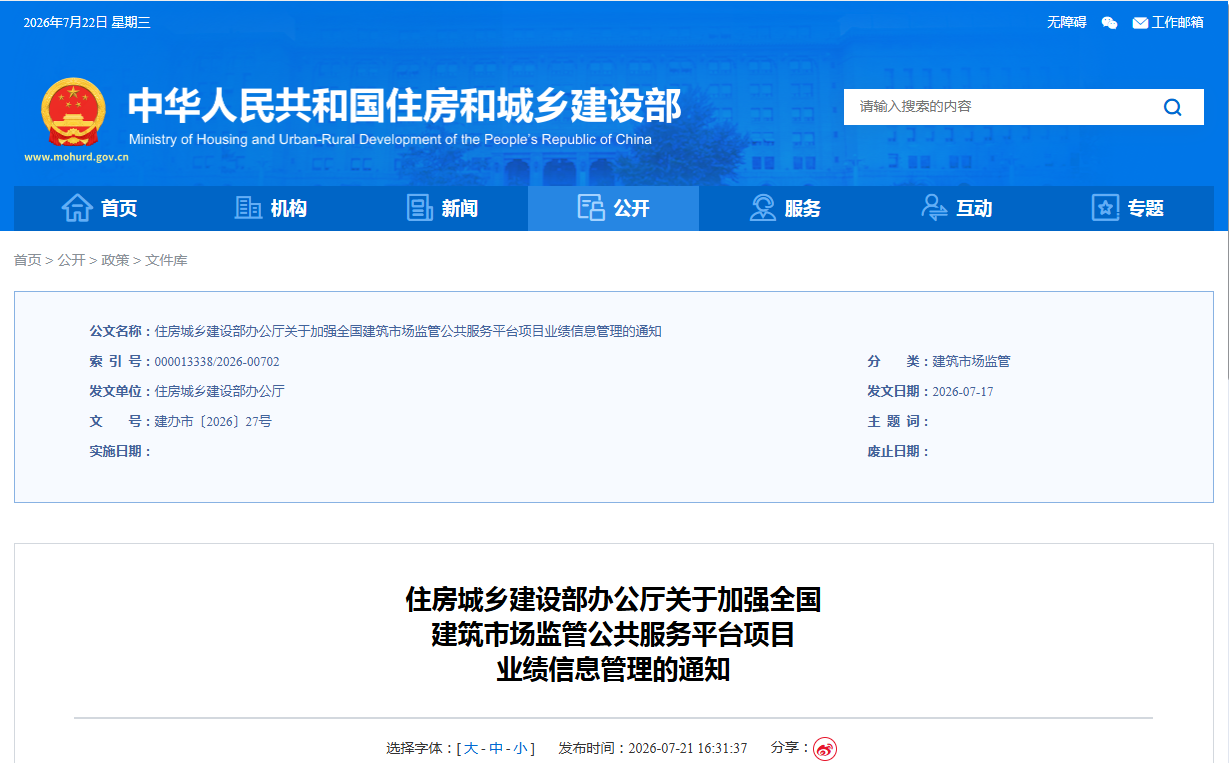Image resolution: width=1229 pixels, height=763 pixels.
Task: Click 政策 in the breadcrumb
Action: [115, 260]
